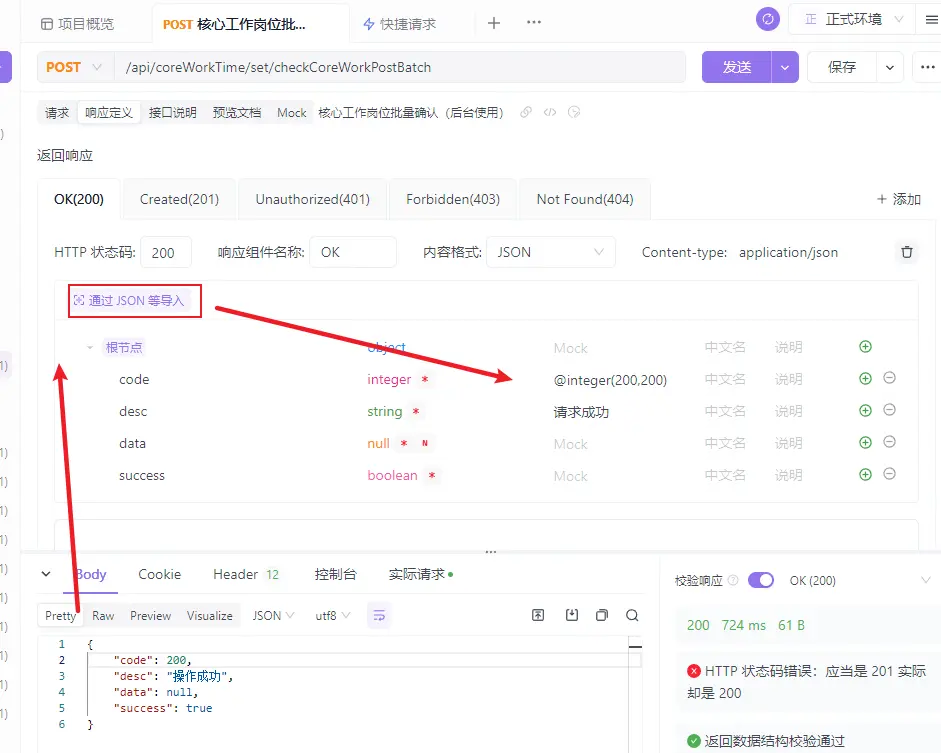
Task: Open more actions ellipsis next to 保存
Action: click(928, 67)
